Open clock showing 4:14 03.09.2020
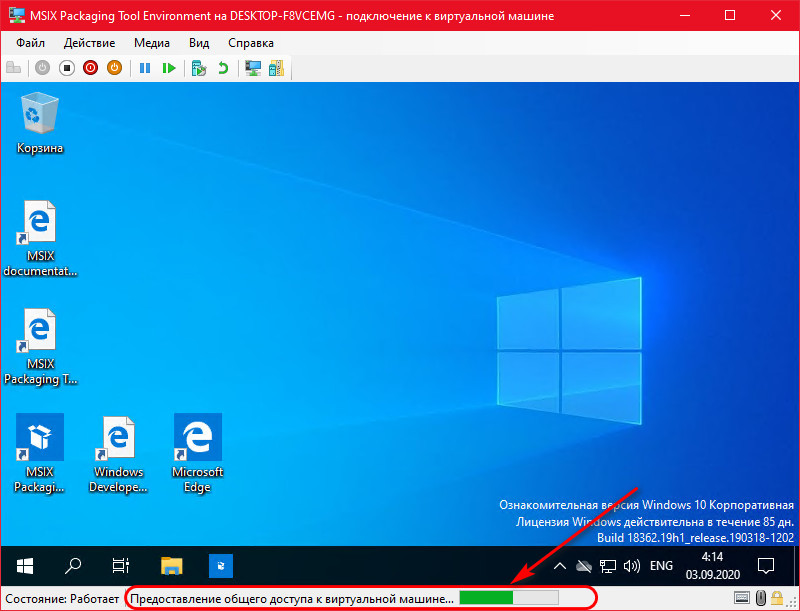This screenshot has height=611, width=800. tap(712, 566)
